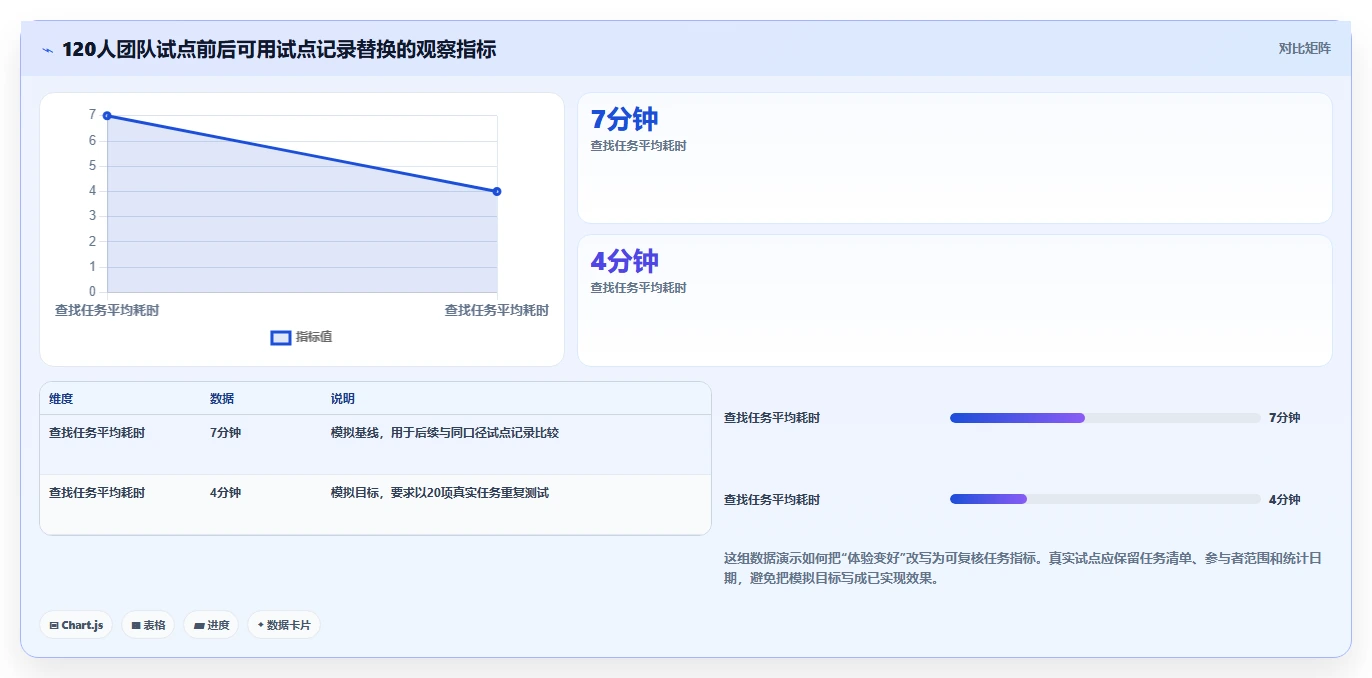The width and height of the screenshot is (1372, 678).
Task: Click 查找任务平均耗时 caption under 7分钟 card value
Action: click(639, 146)
